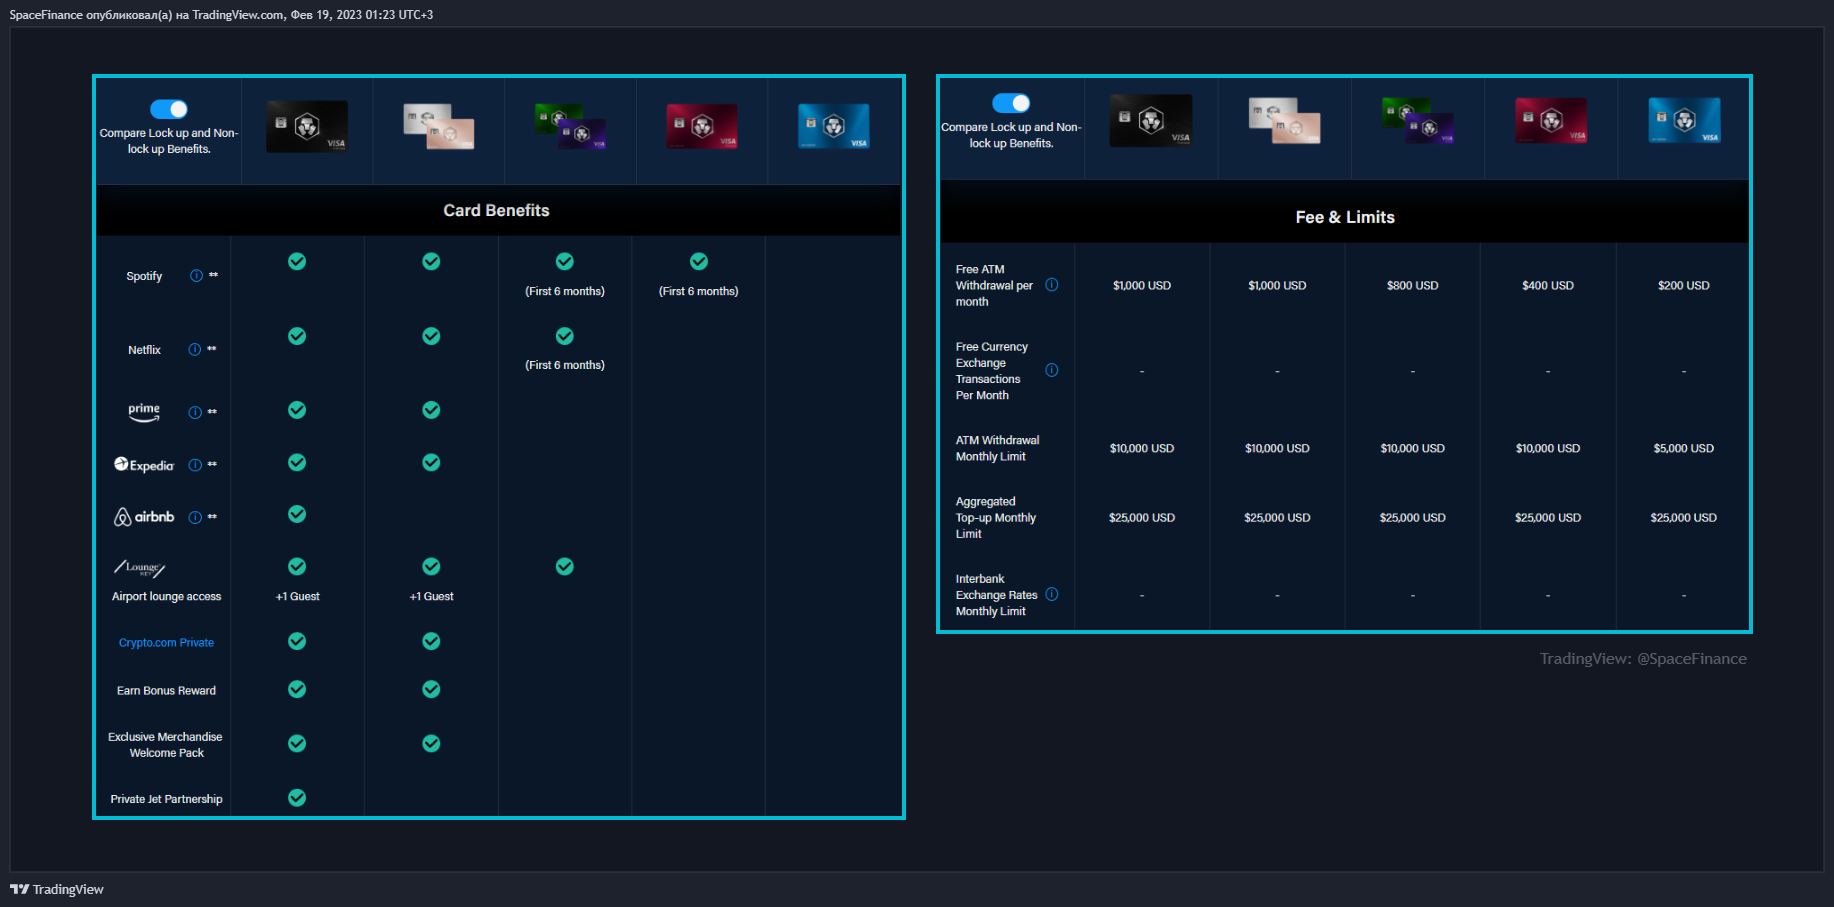This screenshot has height=907, width=1834.
Task: Click Netflix label
Action: click(144, 350)
